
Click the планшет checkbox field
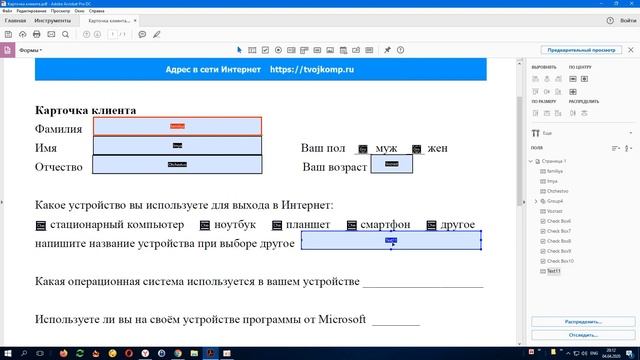click(277, 225)
